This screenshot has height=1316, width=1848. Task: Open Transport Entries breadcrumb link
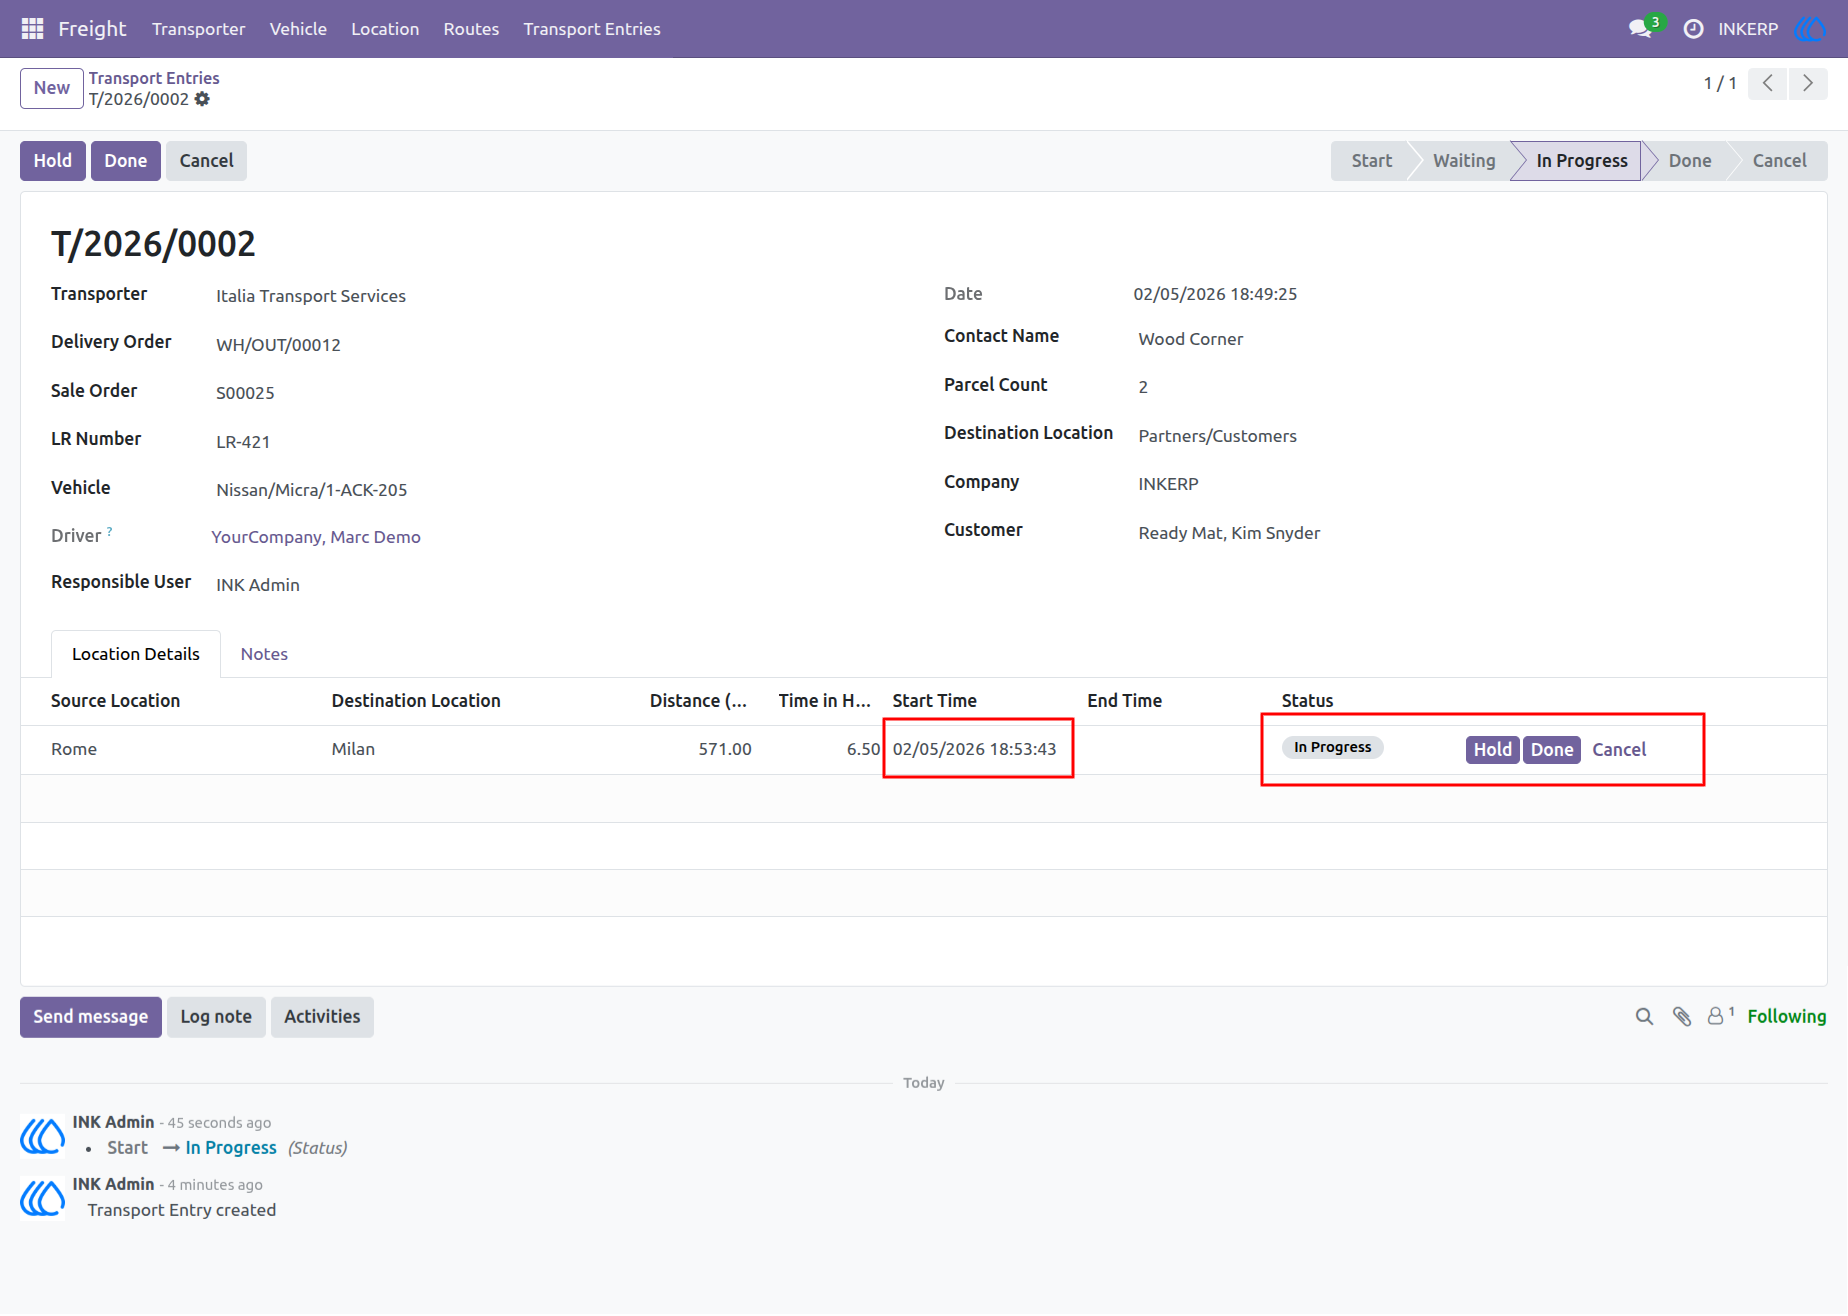(x=154, y=78)
